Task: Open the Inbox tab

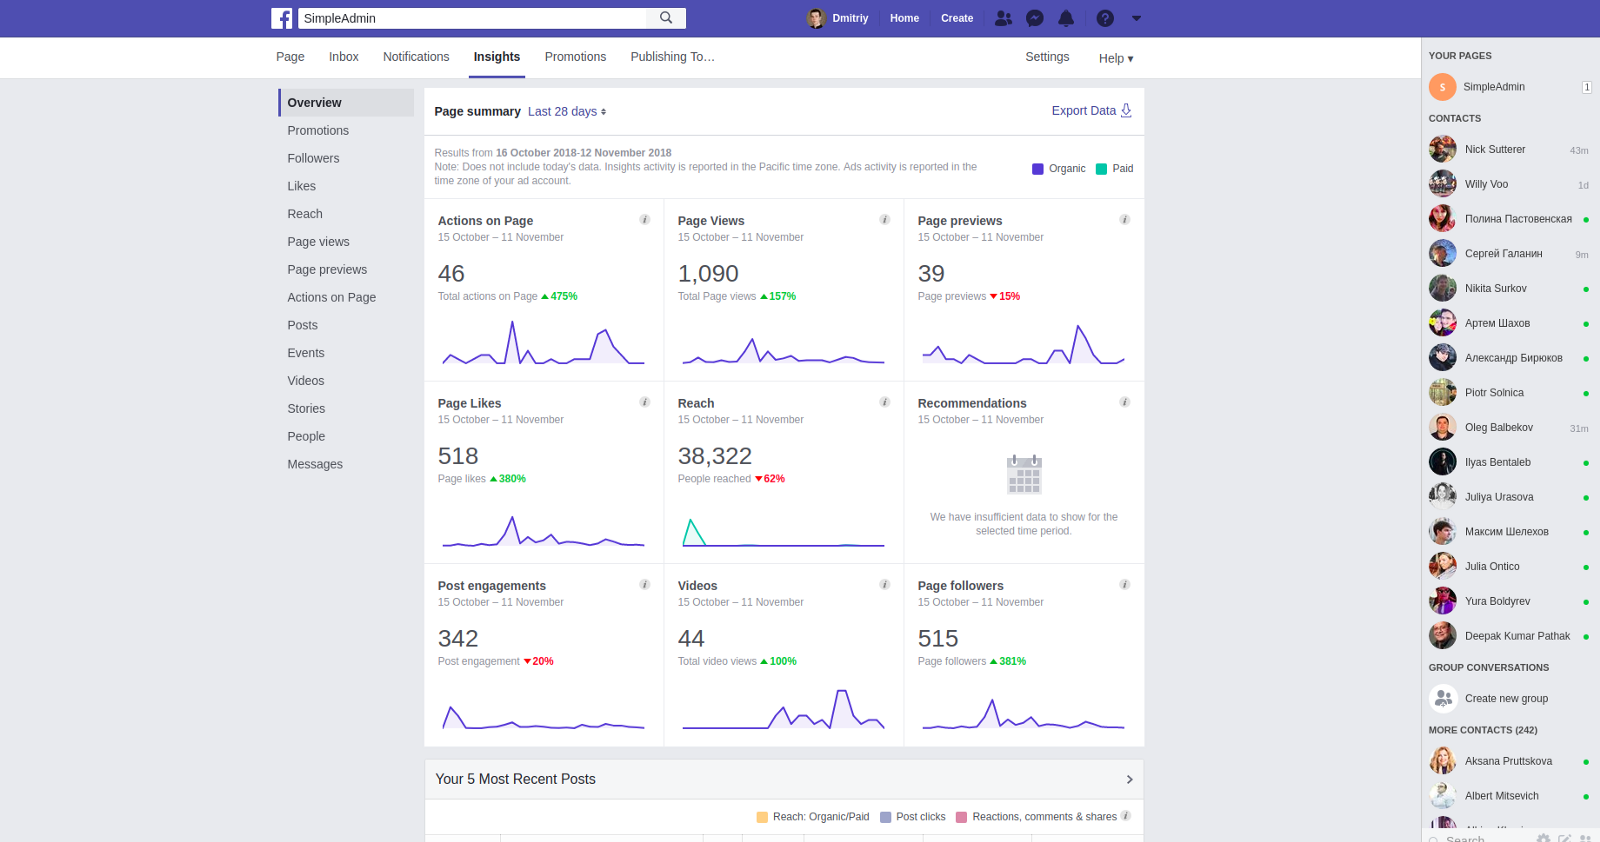Action: 343,57
